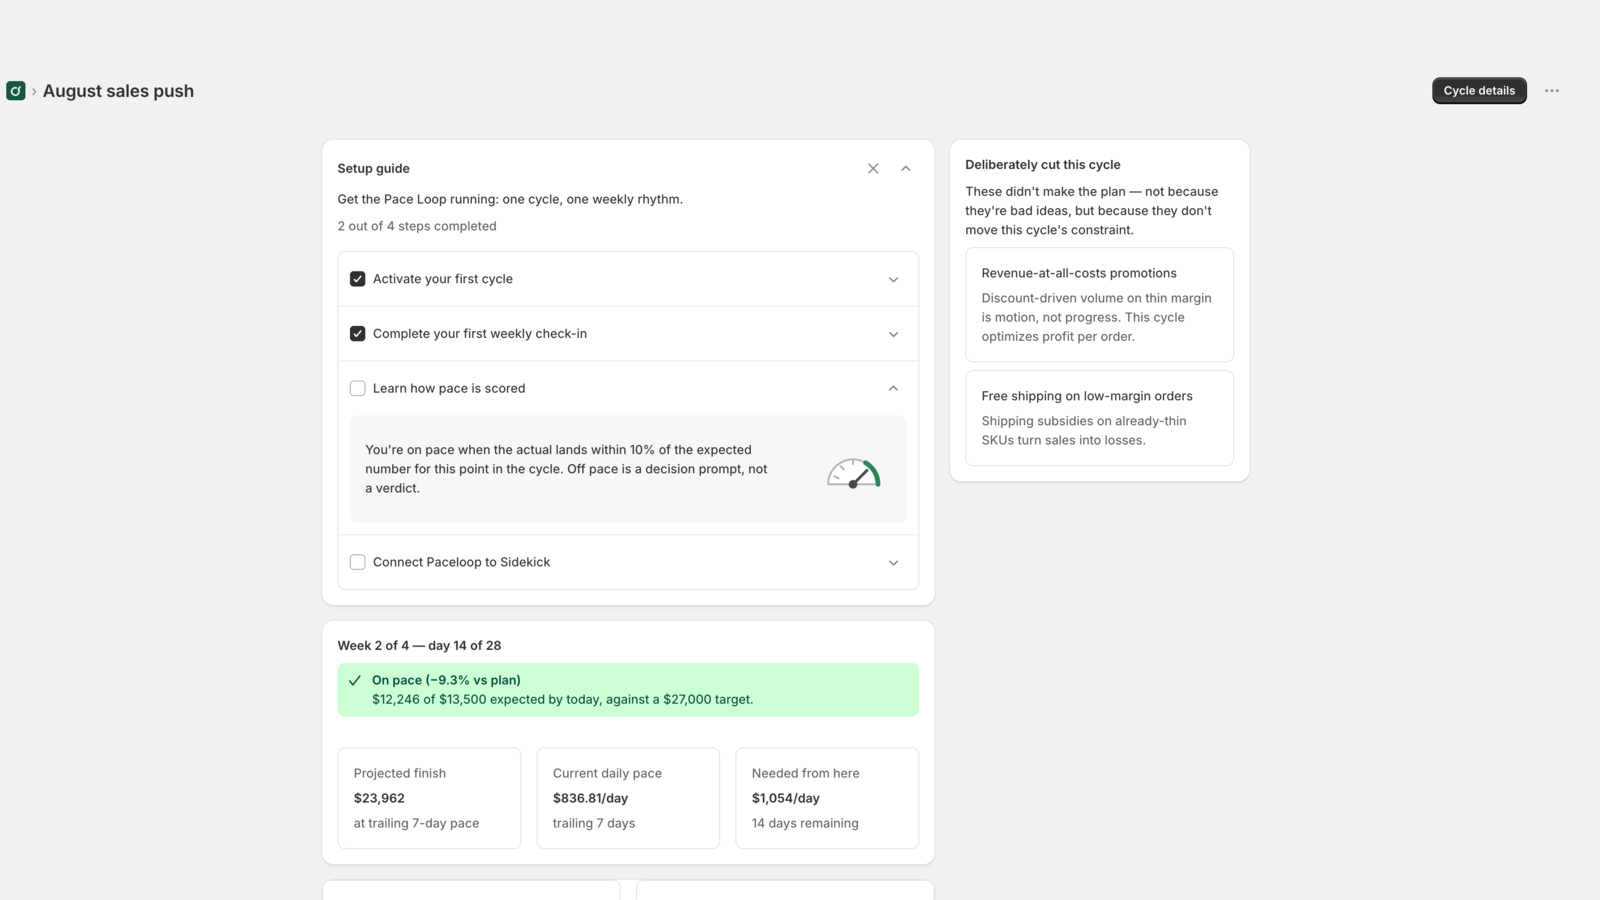Screen dimensions: 1600x900
Task: Click the $1,054/day value
Action: coord(786,798)
